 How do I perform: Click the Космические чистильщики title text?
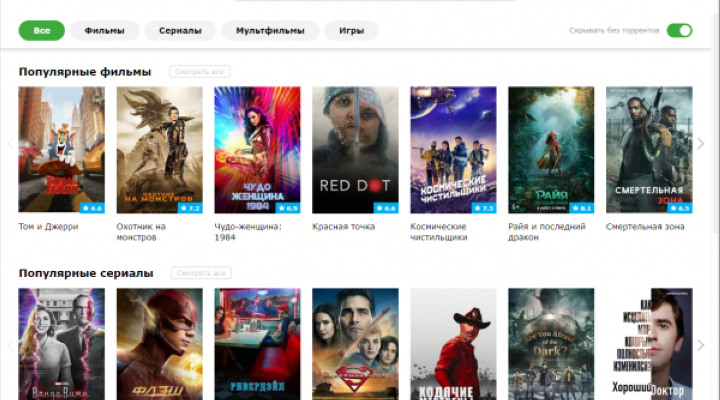tap(439, 232)
